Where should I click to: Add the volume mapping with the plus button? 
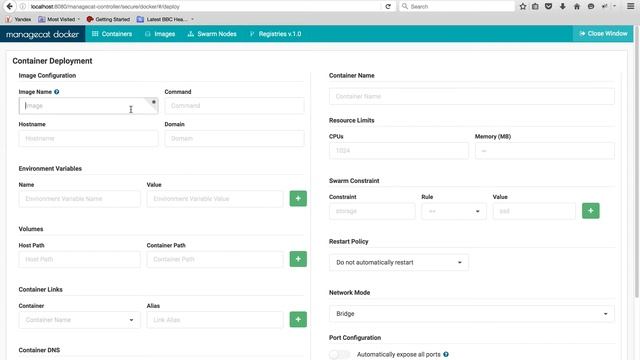coord(298,259)
